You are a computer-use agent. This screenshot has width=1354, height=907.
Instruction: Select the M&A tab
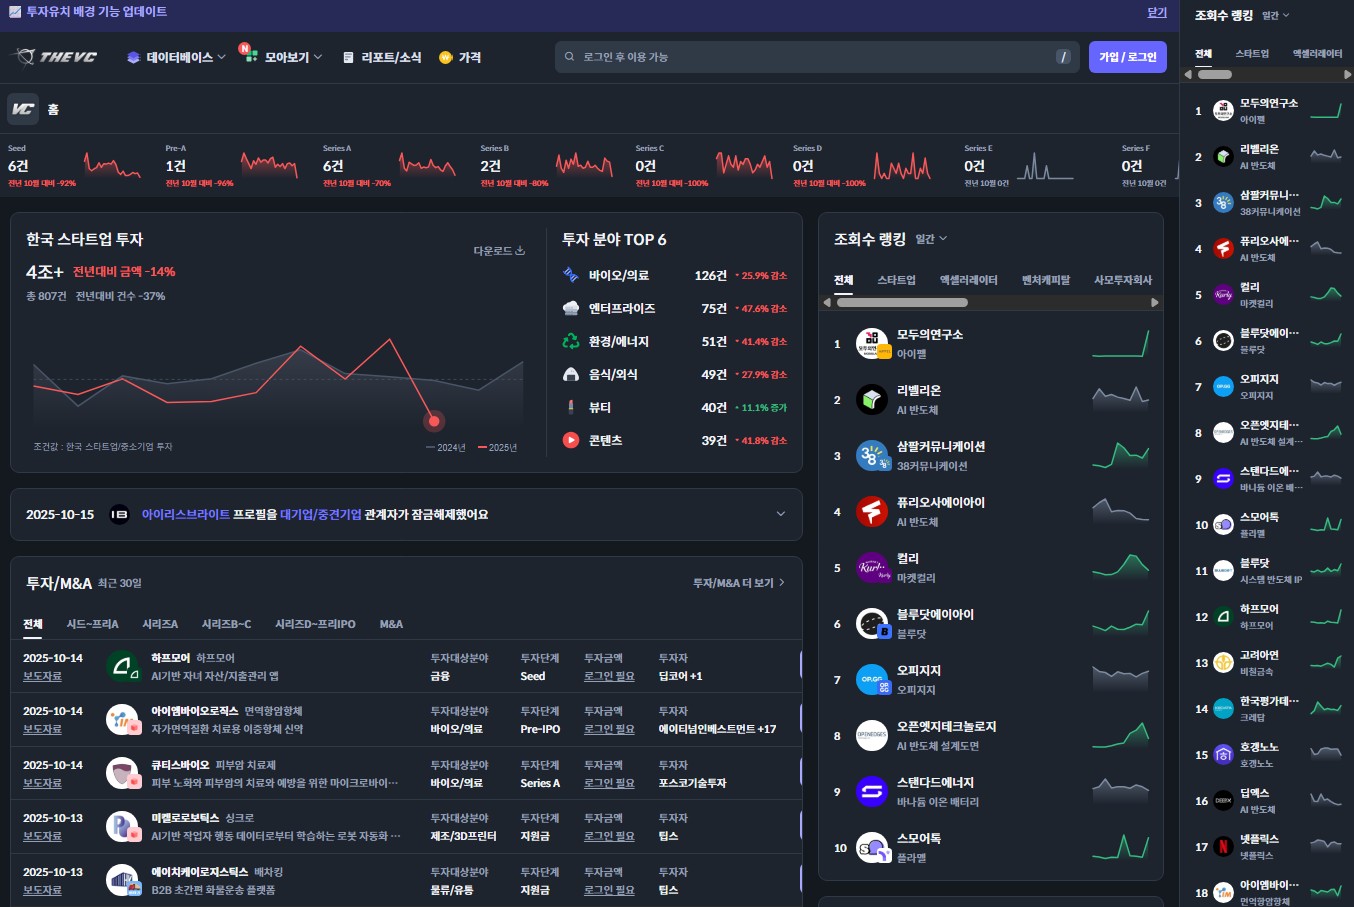pyautogui.click(x=391, y=624)
